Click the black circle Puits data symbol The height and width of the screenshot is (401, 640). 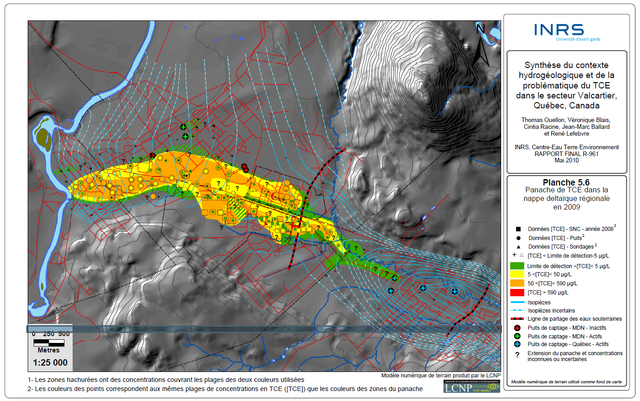pyautogui.click(x=518, y=238)
